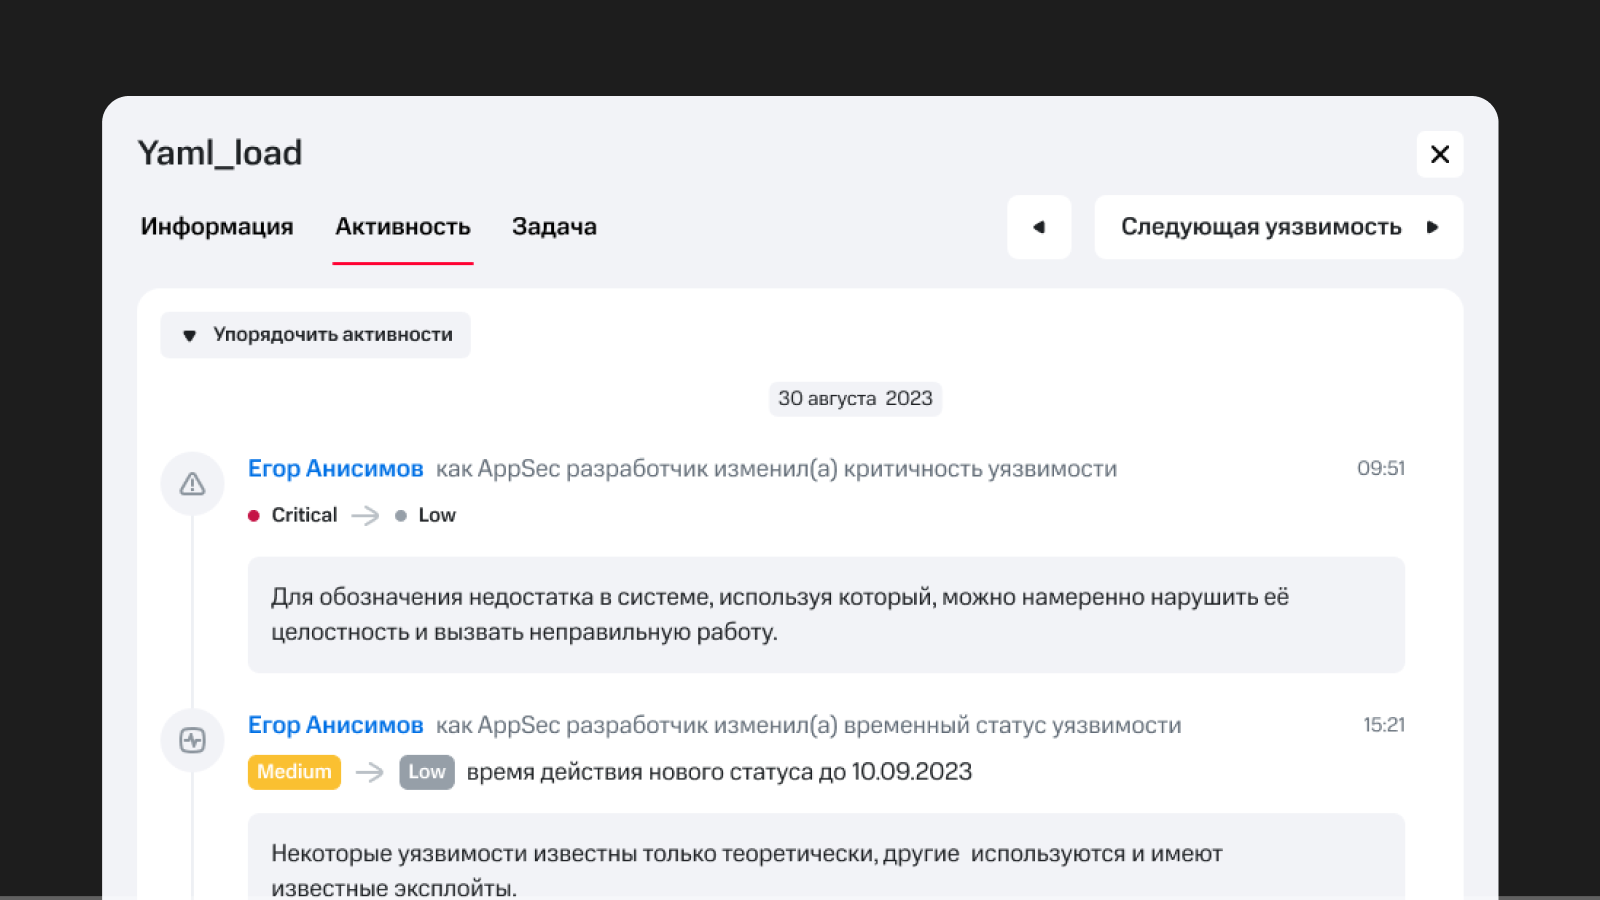Click the gray Low status badge
The image size is (1600, 900).
[427, 772]
